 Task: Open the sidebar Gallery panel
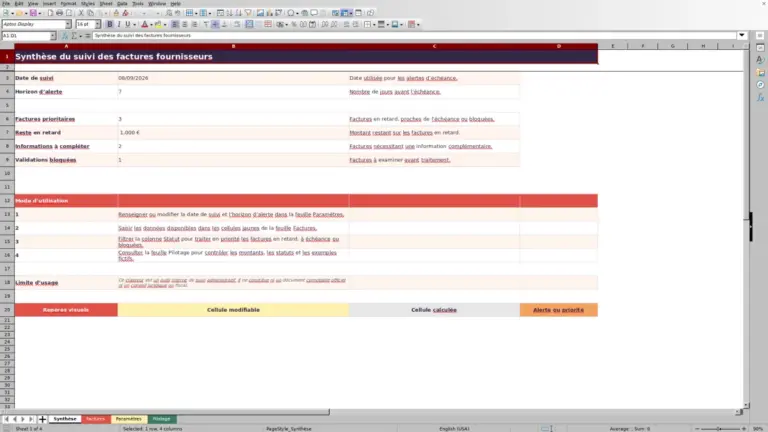[x=760, y=72]
